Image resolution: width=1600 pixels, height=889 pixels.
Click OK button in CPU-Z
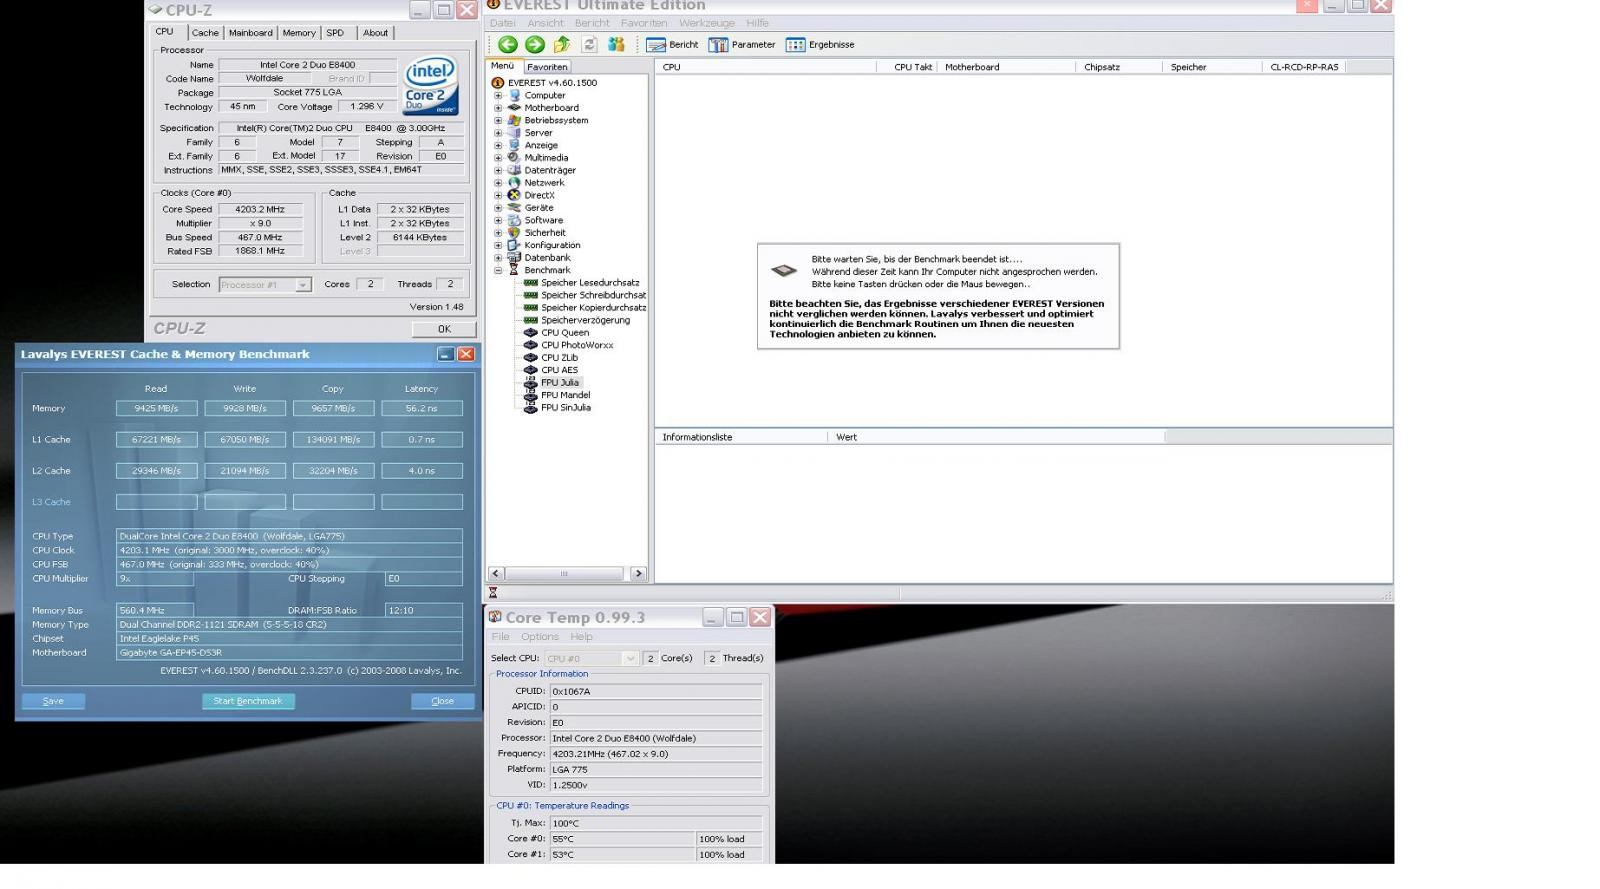(444, 329)
